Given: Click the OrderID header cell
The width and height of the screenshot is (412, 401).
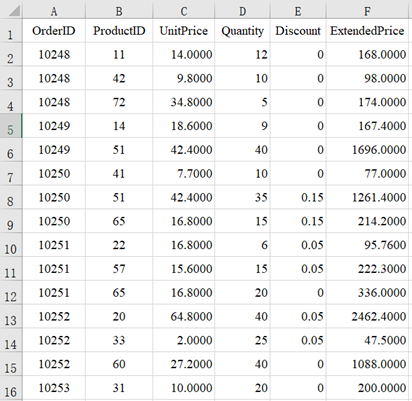Looking at the screenshot, I should click(54, 31).
